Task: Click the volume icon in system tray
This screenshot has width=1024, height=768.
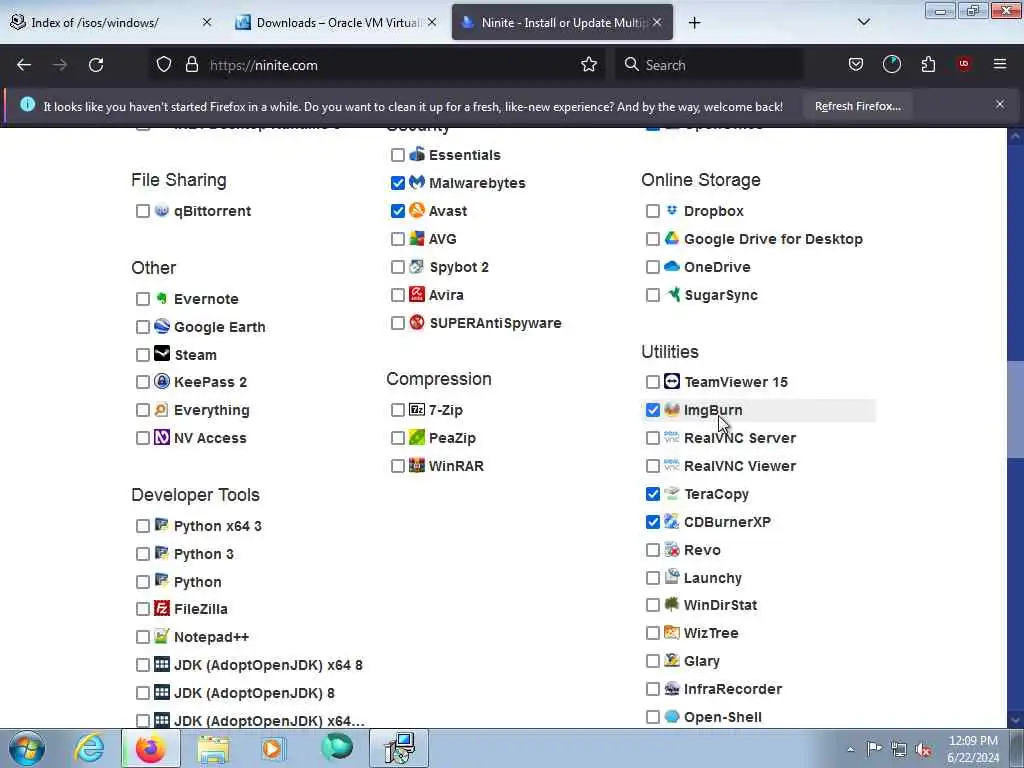Action: 924,750
